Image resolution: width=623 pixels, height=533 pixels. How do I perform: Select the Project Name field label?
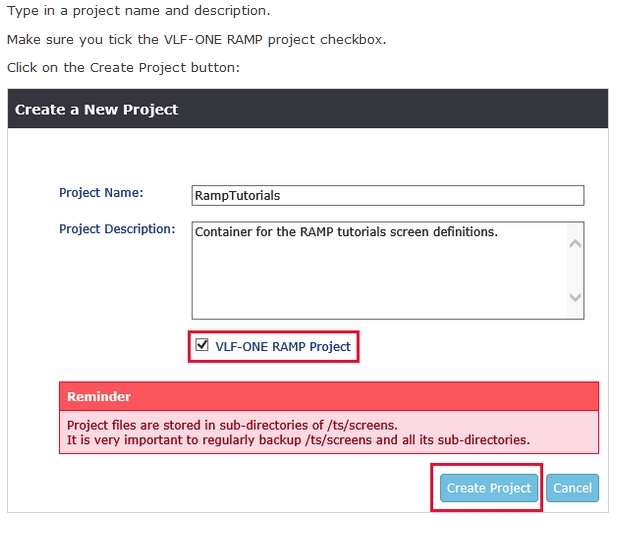[101, 193]
